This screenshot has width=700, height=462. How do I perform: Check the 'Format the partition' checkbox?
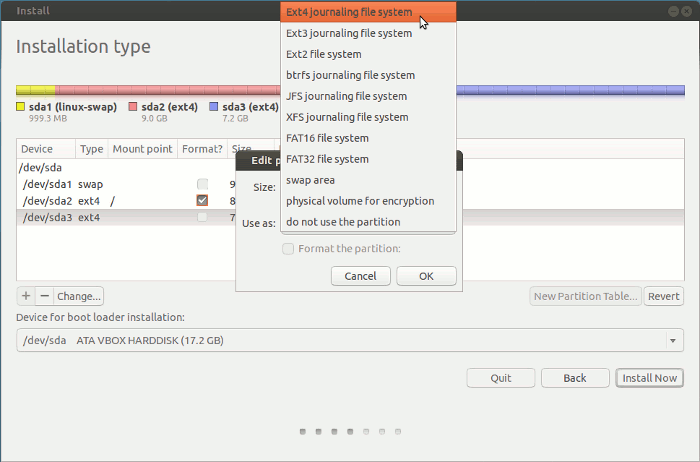tap(289, 249)
